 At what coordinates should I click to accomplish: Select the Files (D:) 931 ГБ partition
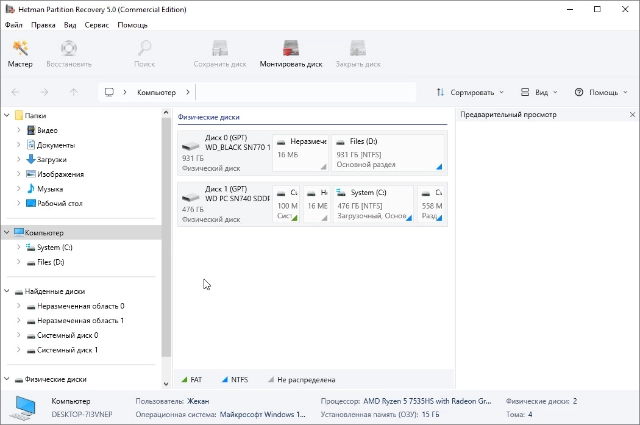coord(388,153)
